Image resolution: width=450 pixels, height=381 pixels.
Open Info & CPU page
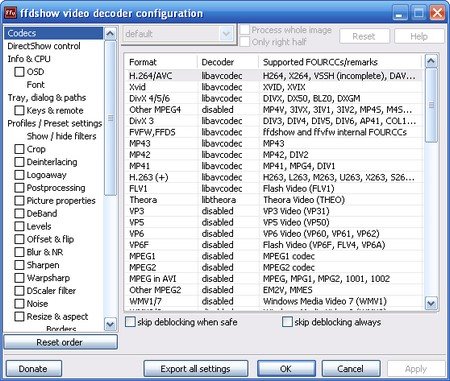coord(29,59)
